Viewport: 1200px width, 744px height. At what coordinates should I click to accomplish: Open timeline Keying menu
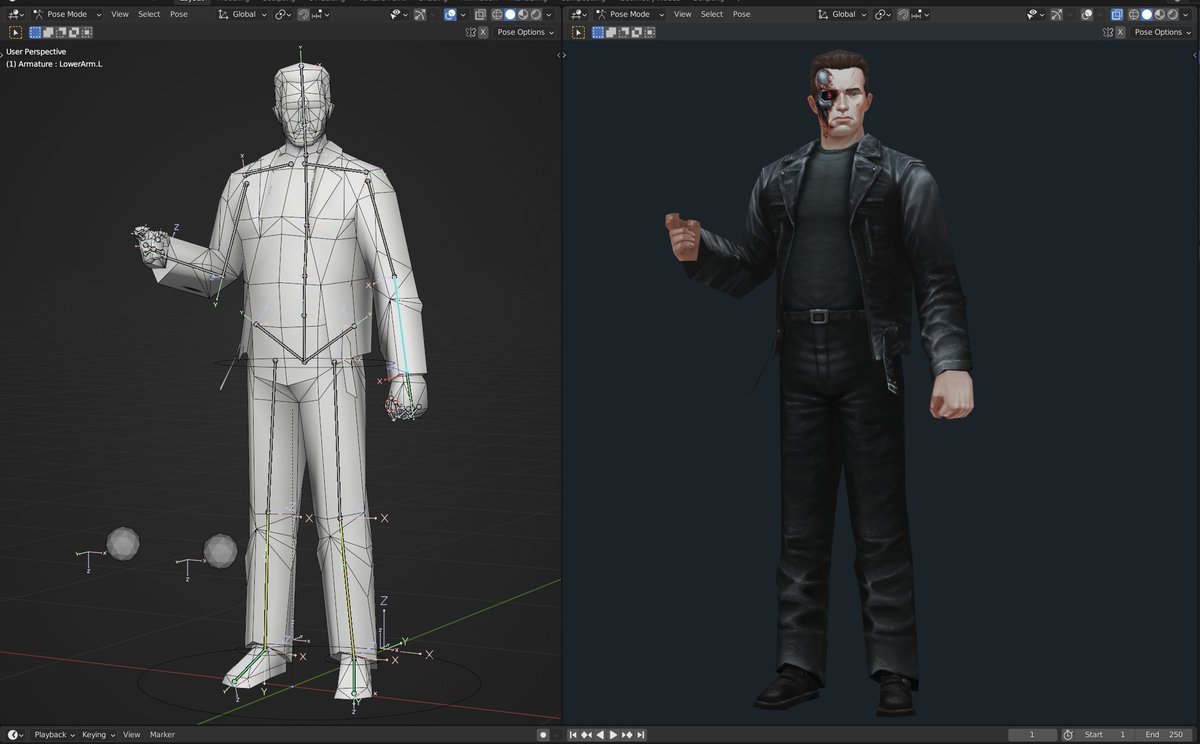[x=98, y=735]
